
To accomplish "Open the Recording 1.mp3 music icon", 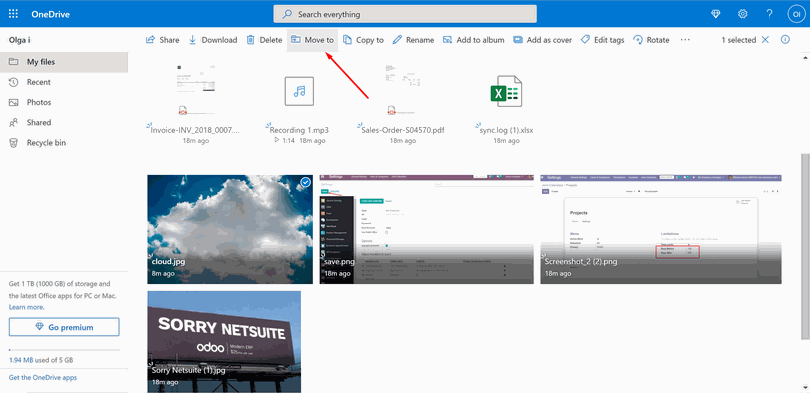I will coord(299,91).
